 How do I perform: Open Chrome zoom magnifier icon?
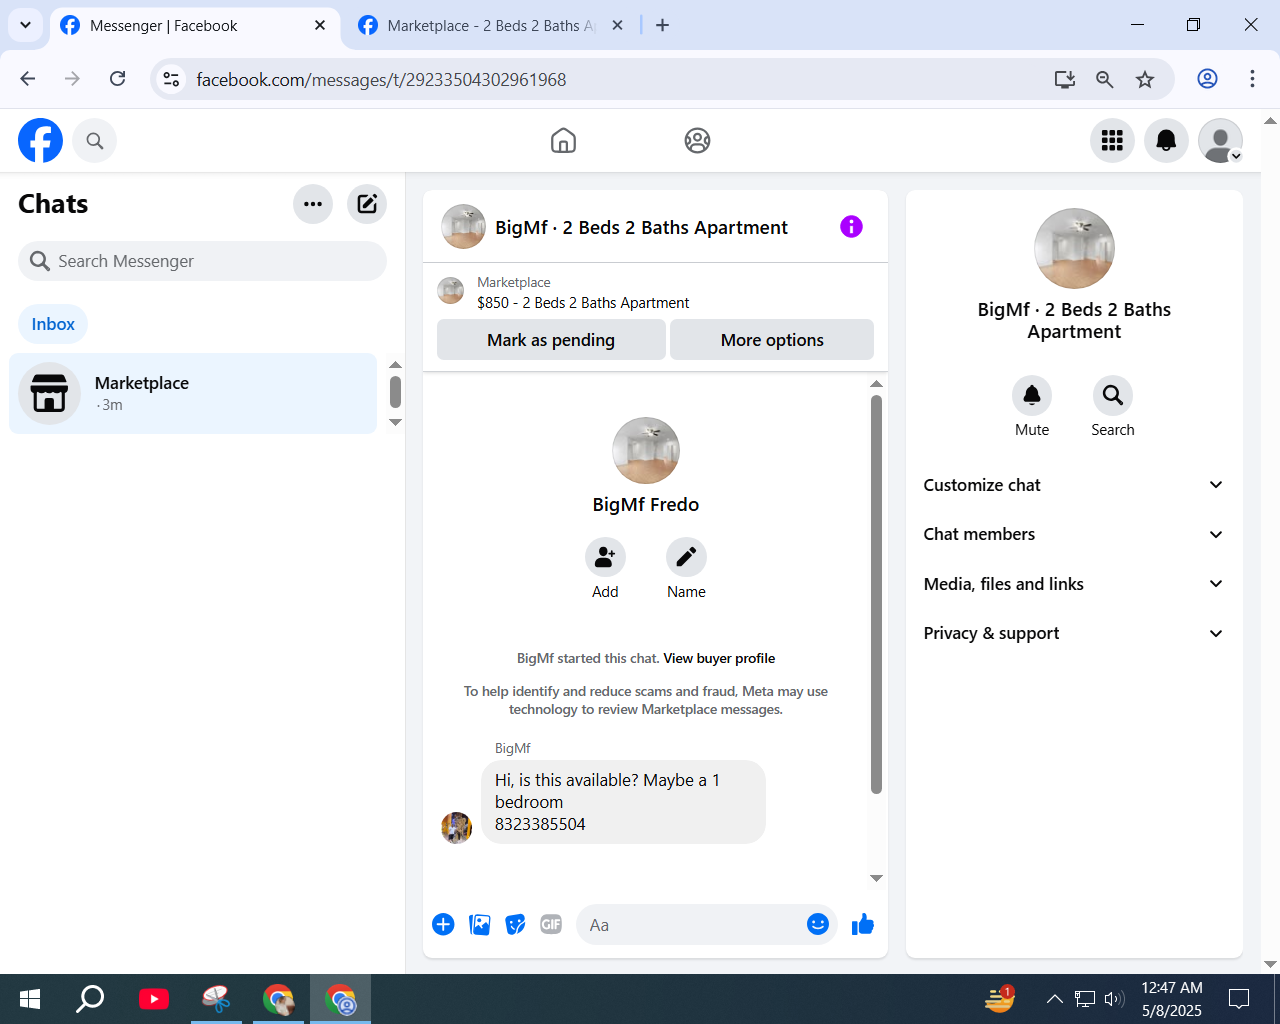coord(1104,79)
